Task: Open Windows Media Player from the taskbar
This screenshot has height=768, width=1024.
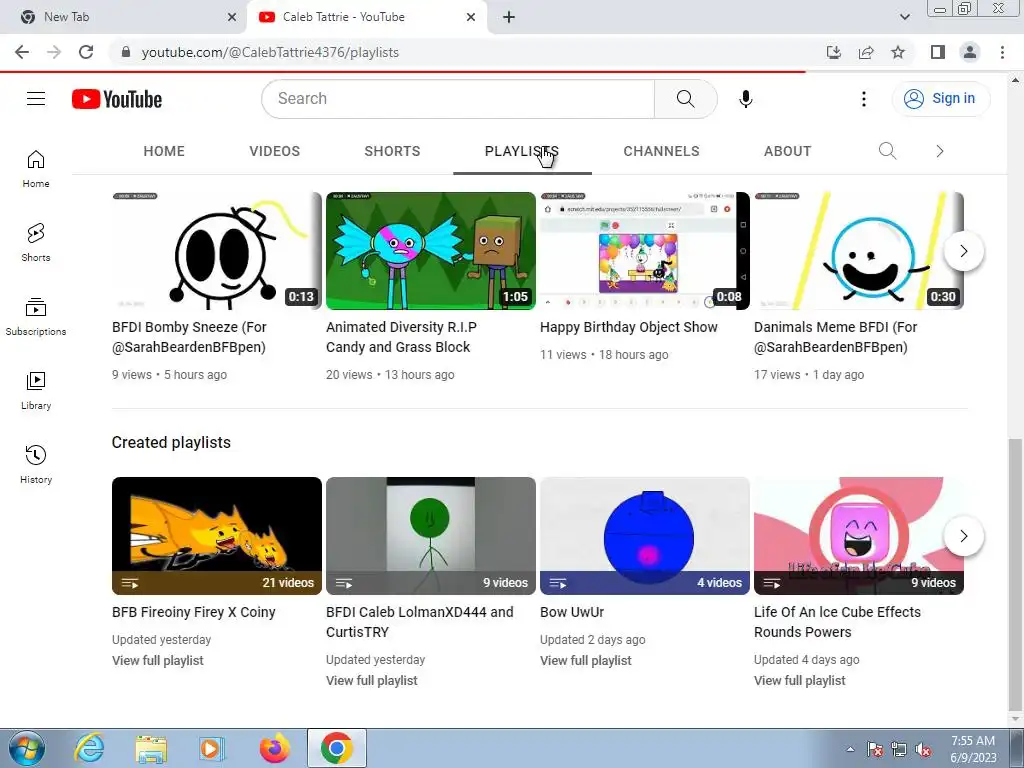Action: click(x=212, y=748)
